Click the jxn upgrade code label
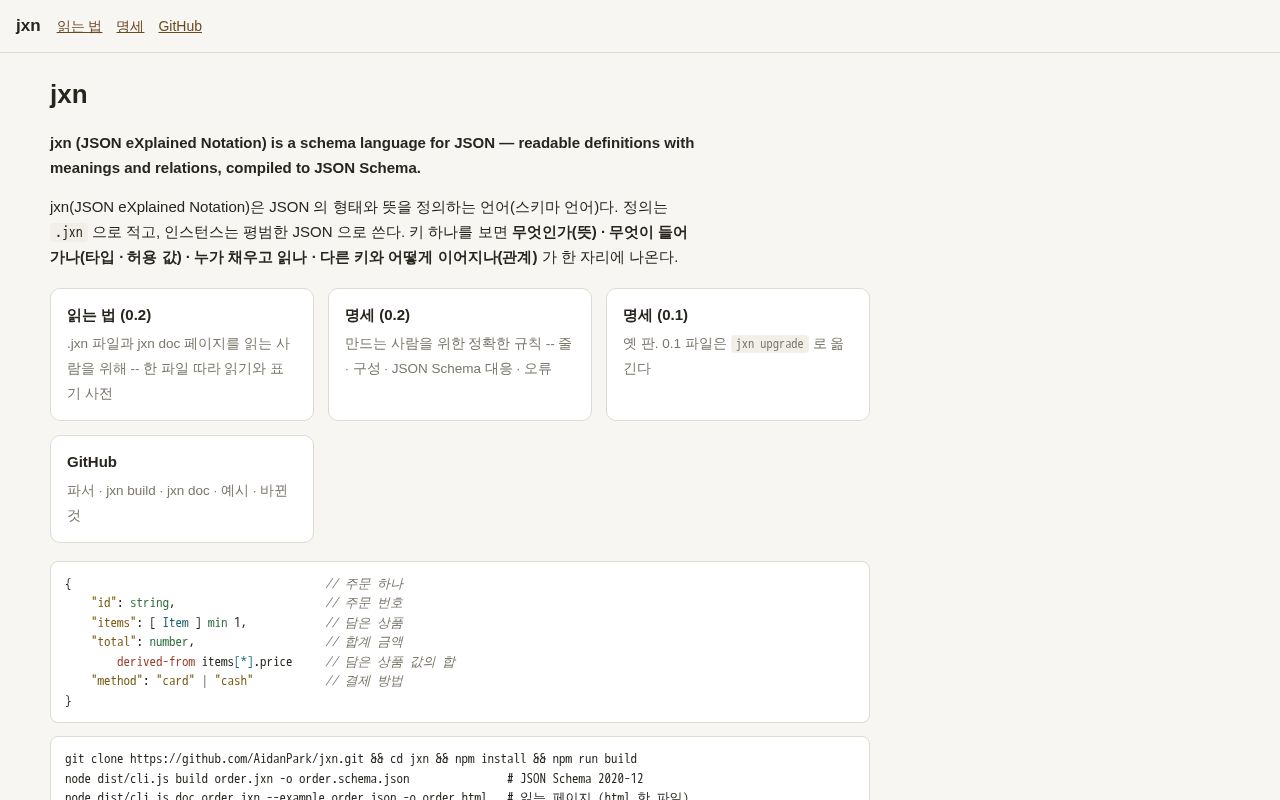1280x800 pixels. tap(770, 344)
